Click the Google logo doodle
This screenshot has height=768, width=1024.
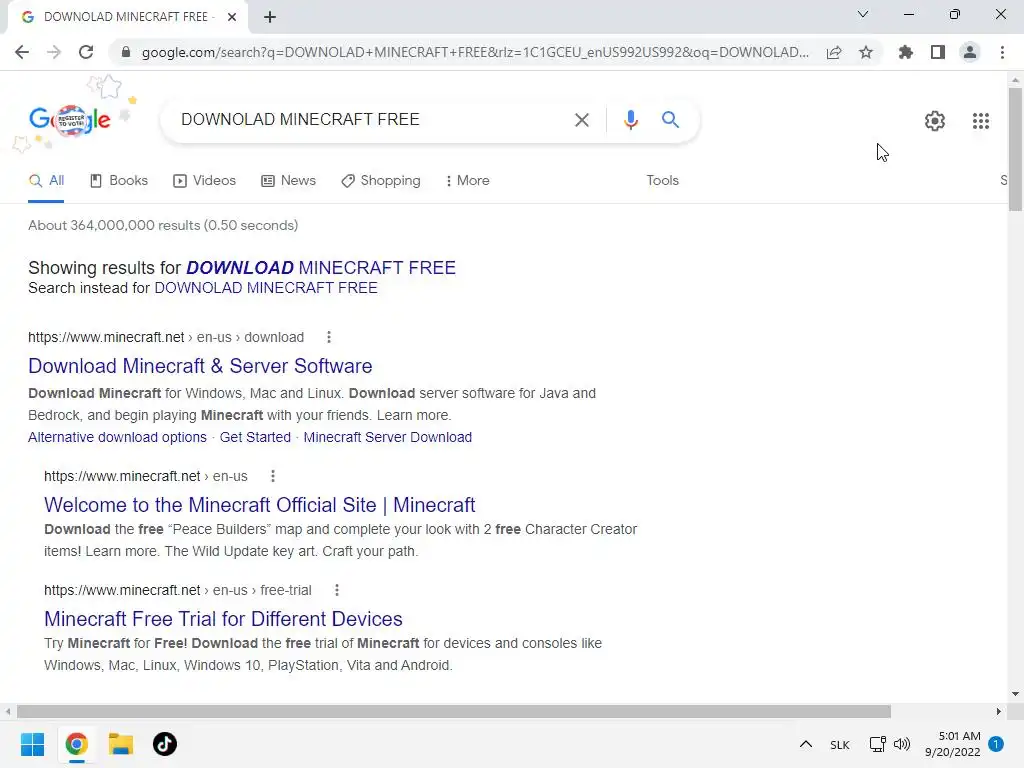tap(70, 120)
